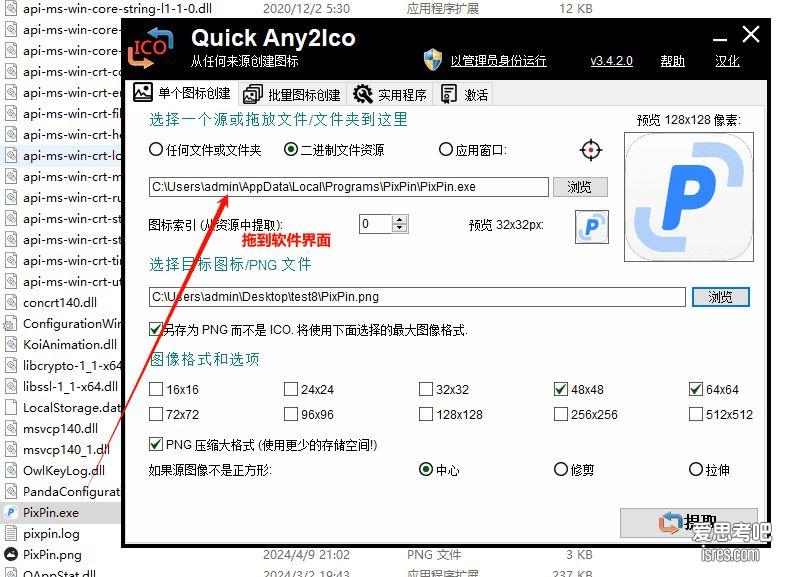Viewport: 786px width, 577px height.
Task: Uncheck the 64x64 size checkbox
Action: tap(695, 389)
